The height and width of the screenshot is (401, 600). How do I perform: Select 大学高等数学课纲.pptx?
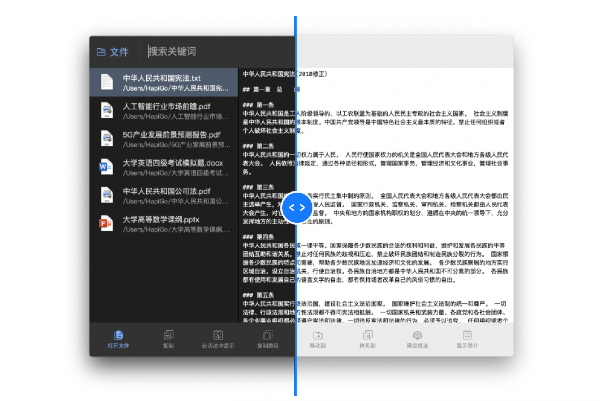click(x=164, y=224)
